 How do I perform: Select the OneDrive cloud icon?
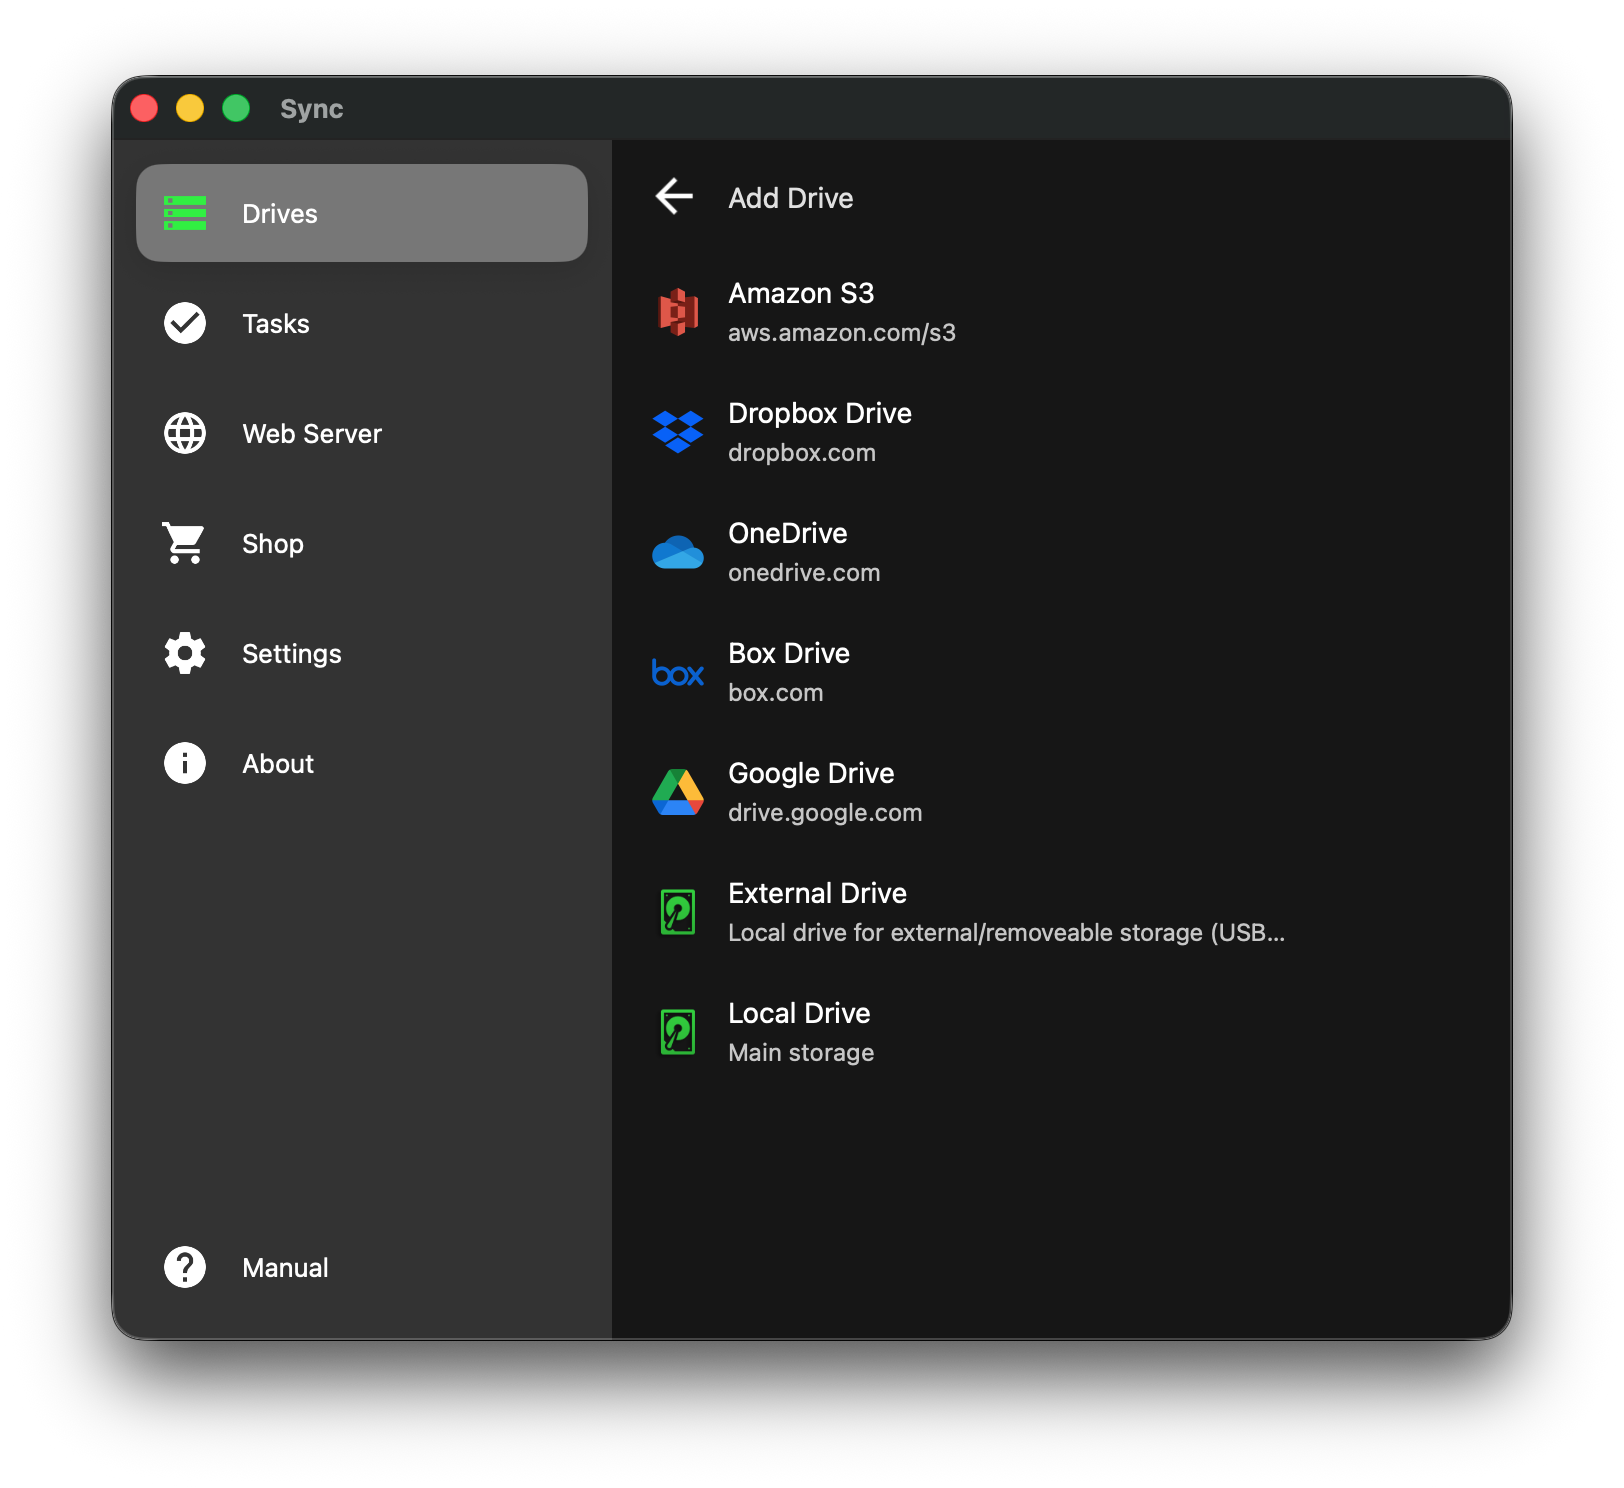click(678, 551)
